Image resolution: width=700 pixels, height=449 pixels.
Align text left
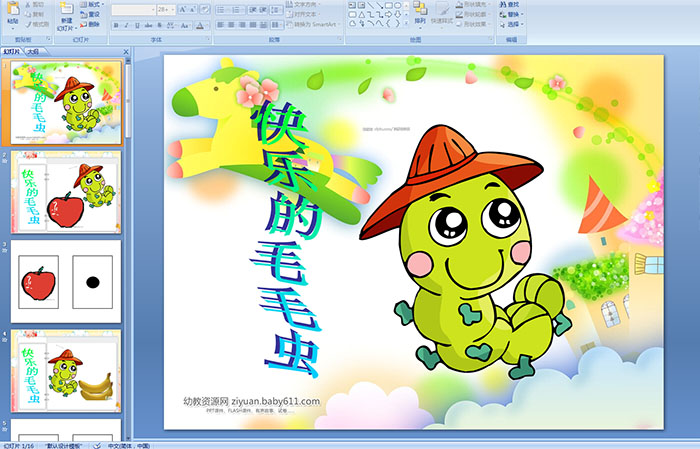pos(221,25)
